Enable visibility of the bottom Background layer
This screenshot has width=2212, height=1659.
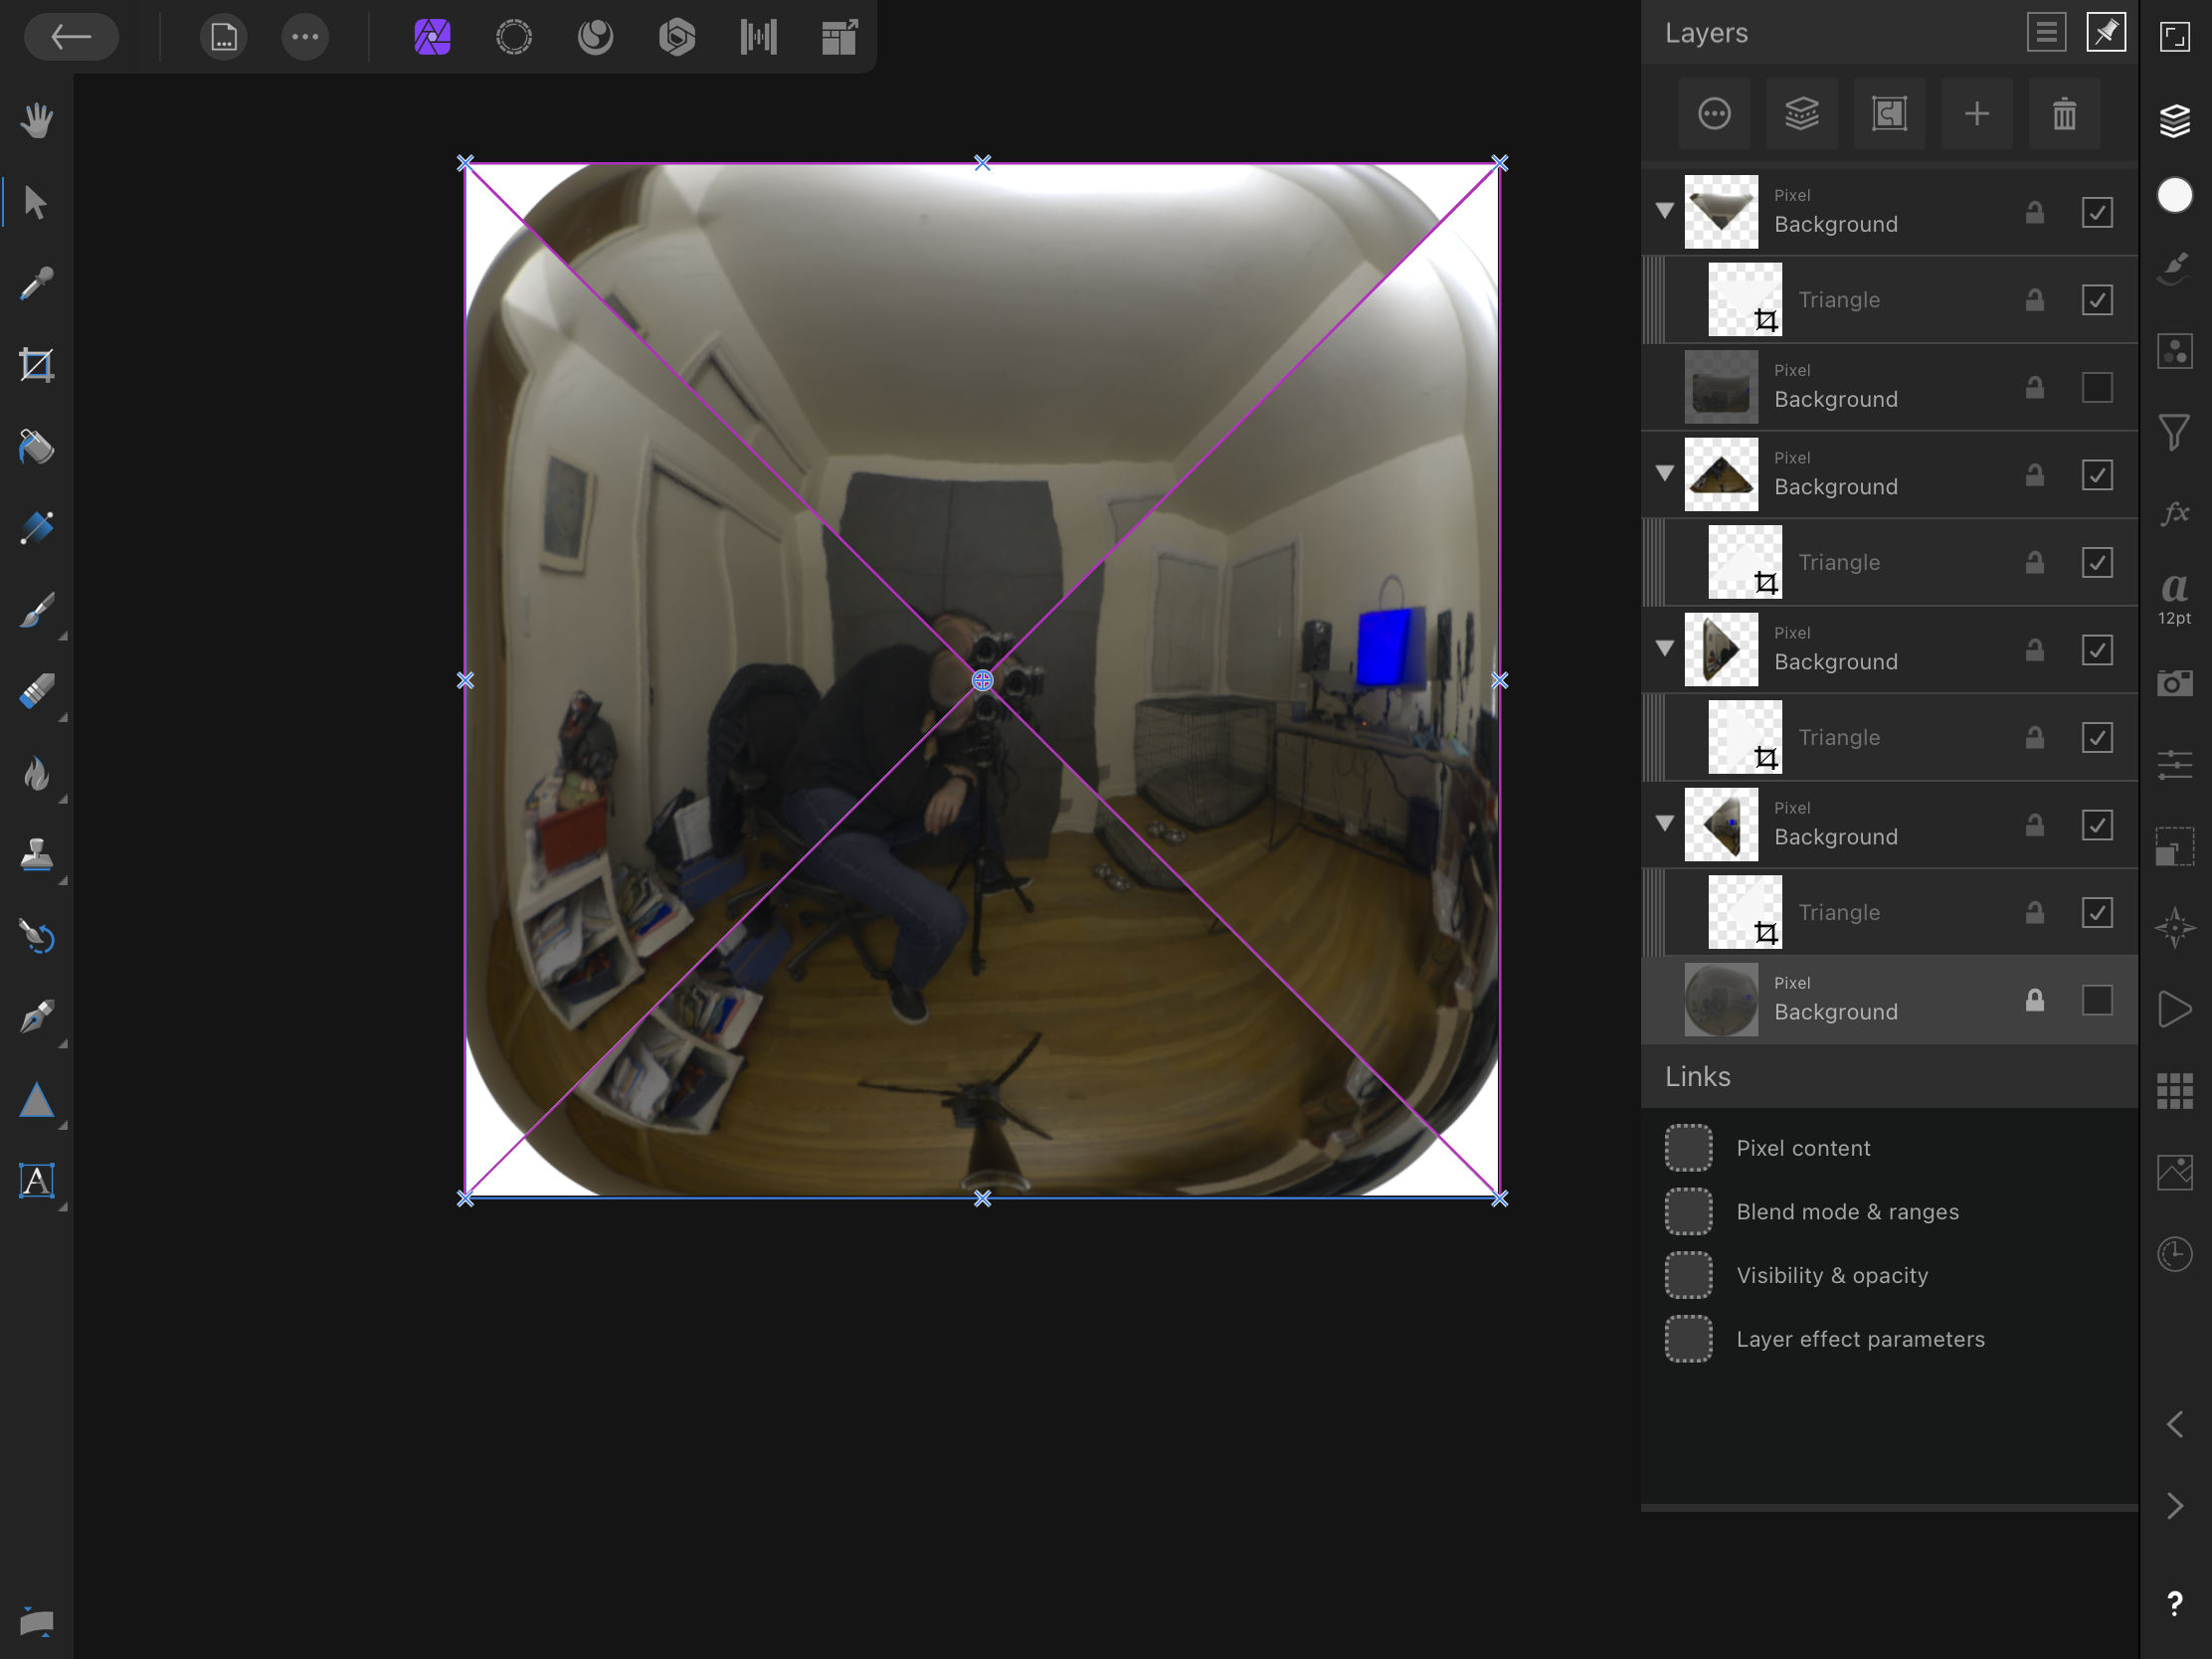tap(2097, 1000)
